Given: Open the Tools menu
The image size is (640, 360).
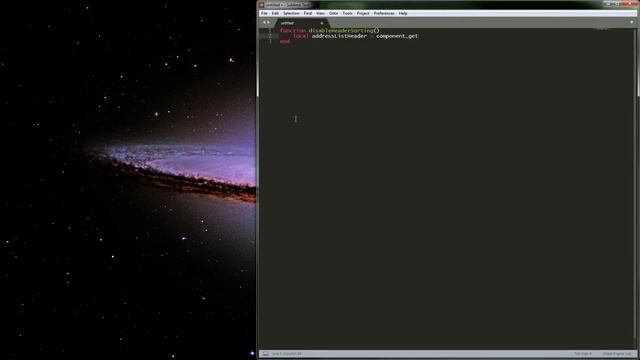Looking at the screenshot, I should pyautogui.click(x=347, y=13).
